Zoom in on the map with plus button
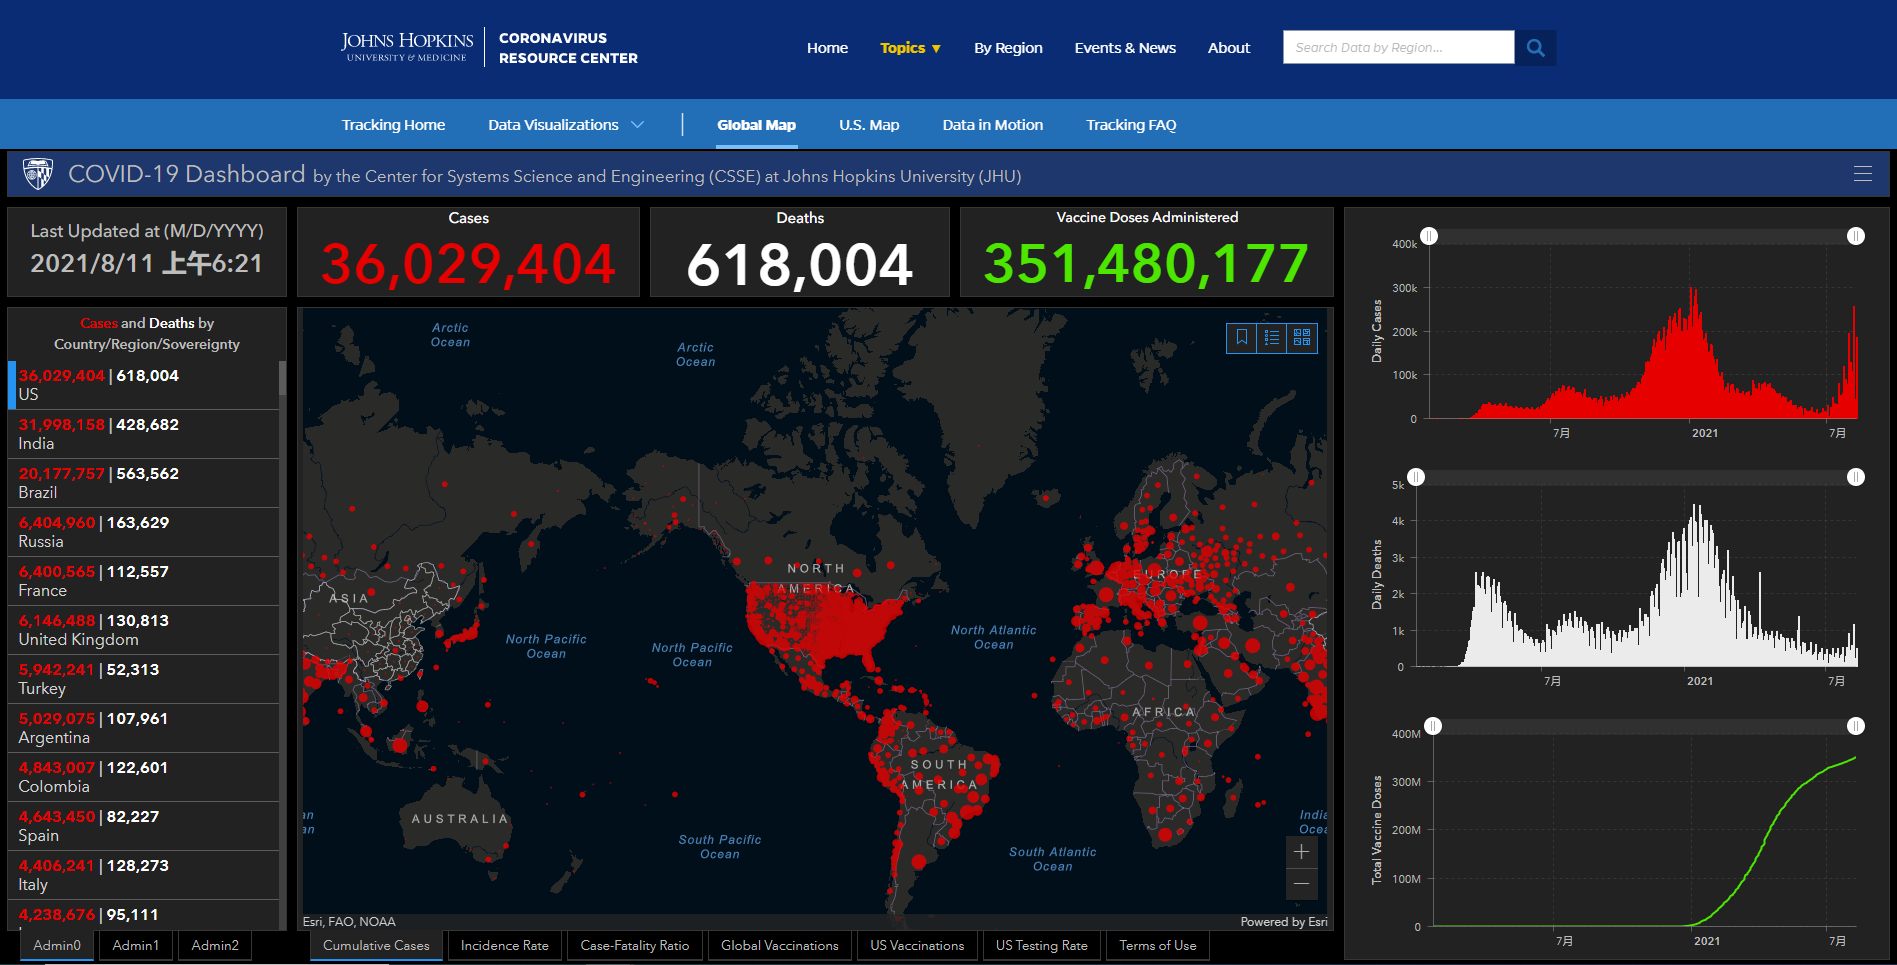 pos(1301,852)
